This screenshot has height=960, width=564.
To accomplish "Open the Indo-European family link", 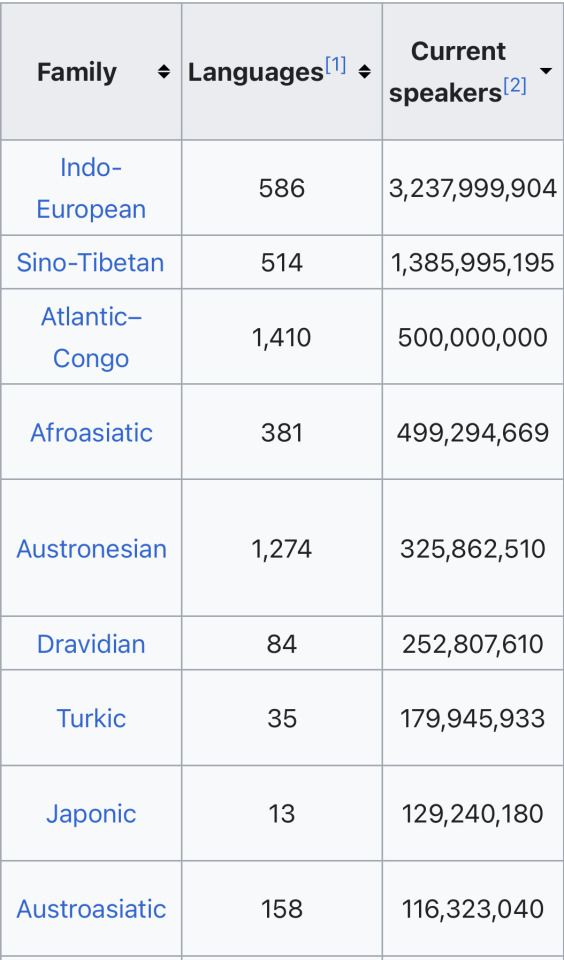I will click(91, 188).
